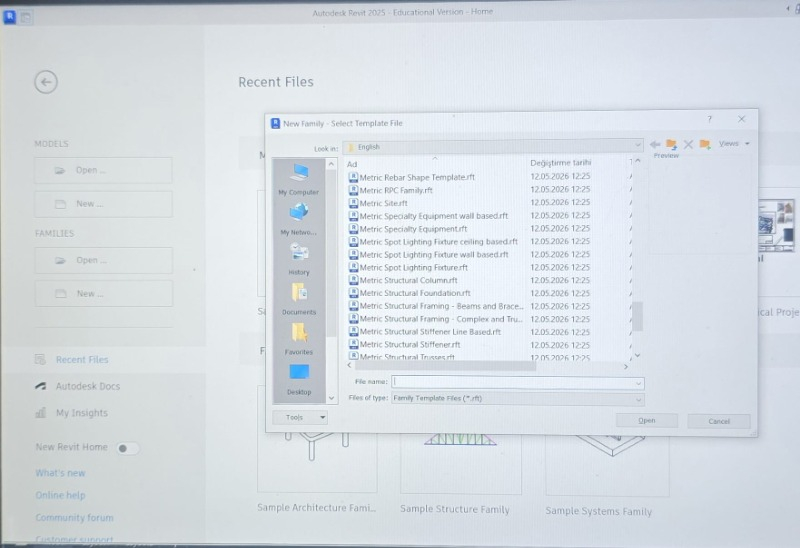Click Models Open button
The width and height of the screenshot is (800, 548).
point(103,170)
